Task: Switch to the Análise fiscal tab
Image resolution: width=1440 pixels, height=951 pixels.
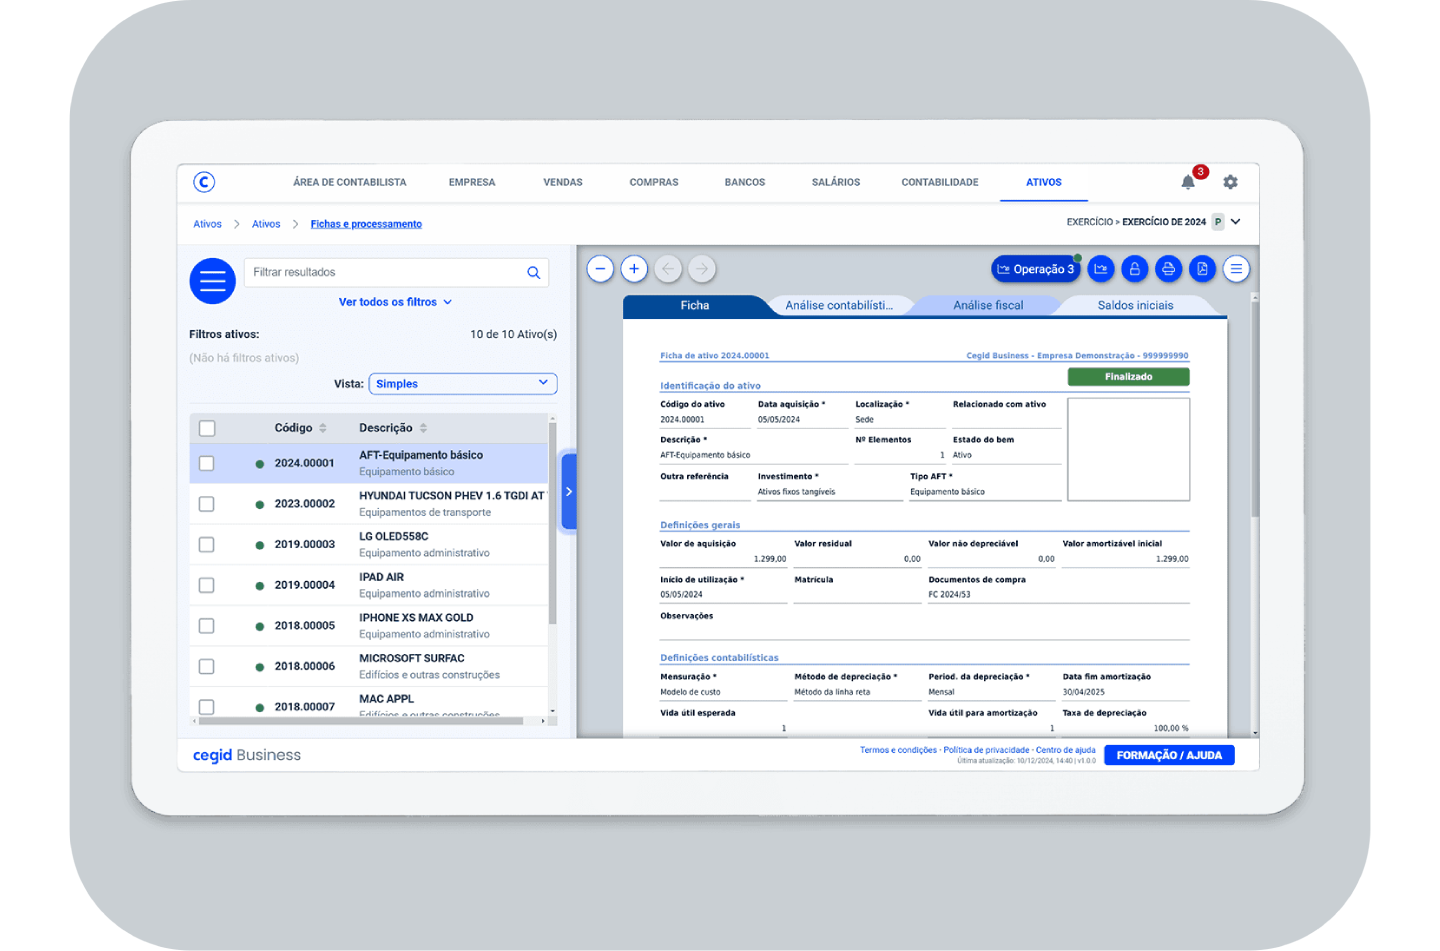Action: pyautogui.click(x=988, y=306)
